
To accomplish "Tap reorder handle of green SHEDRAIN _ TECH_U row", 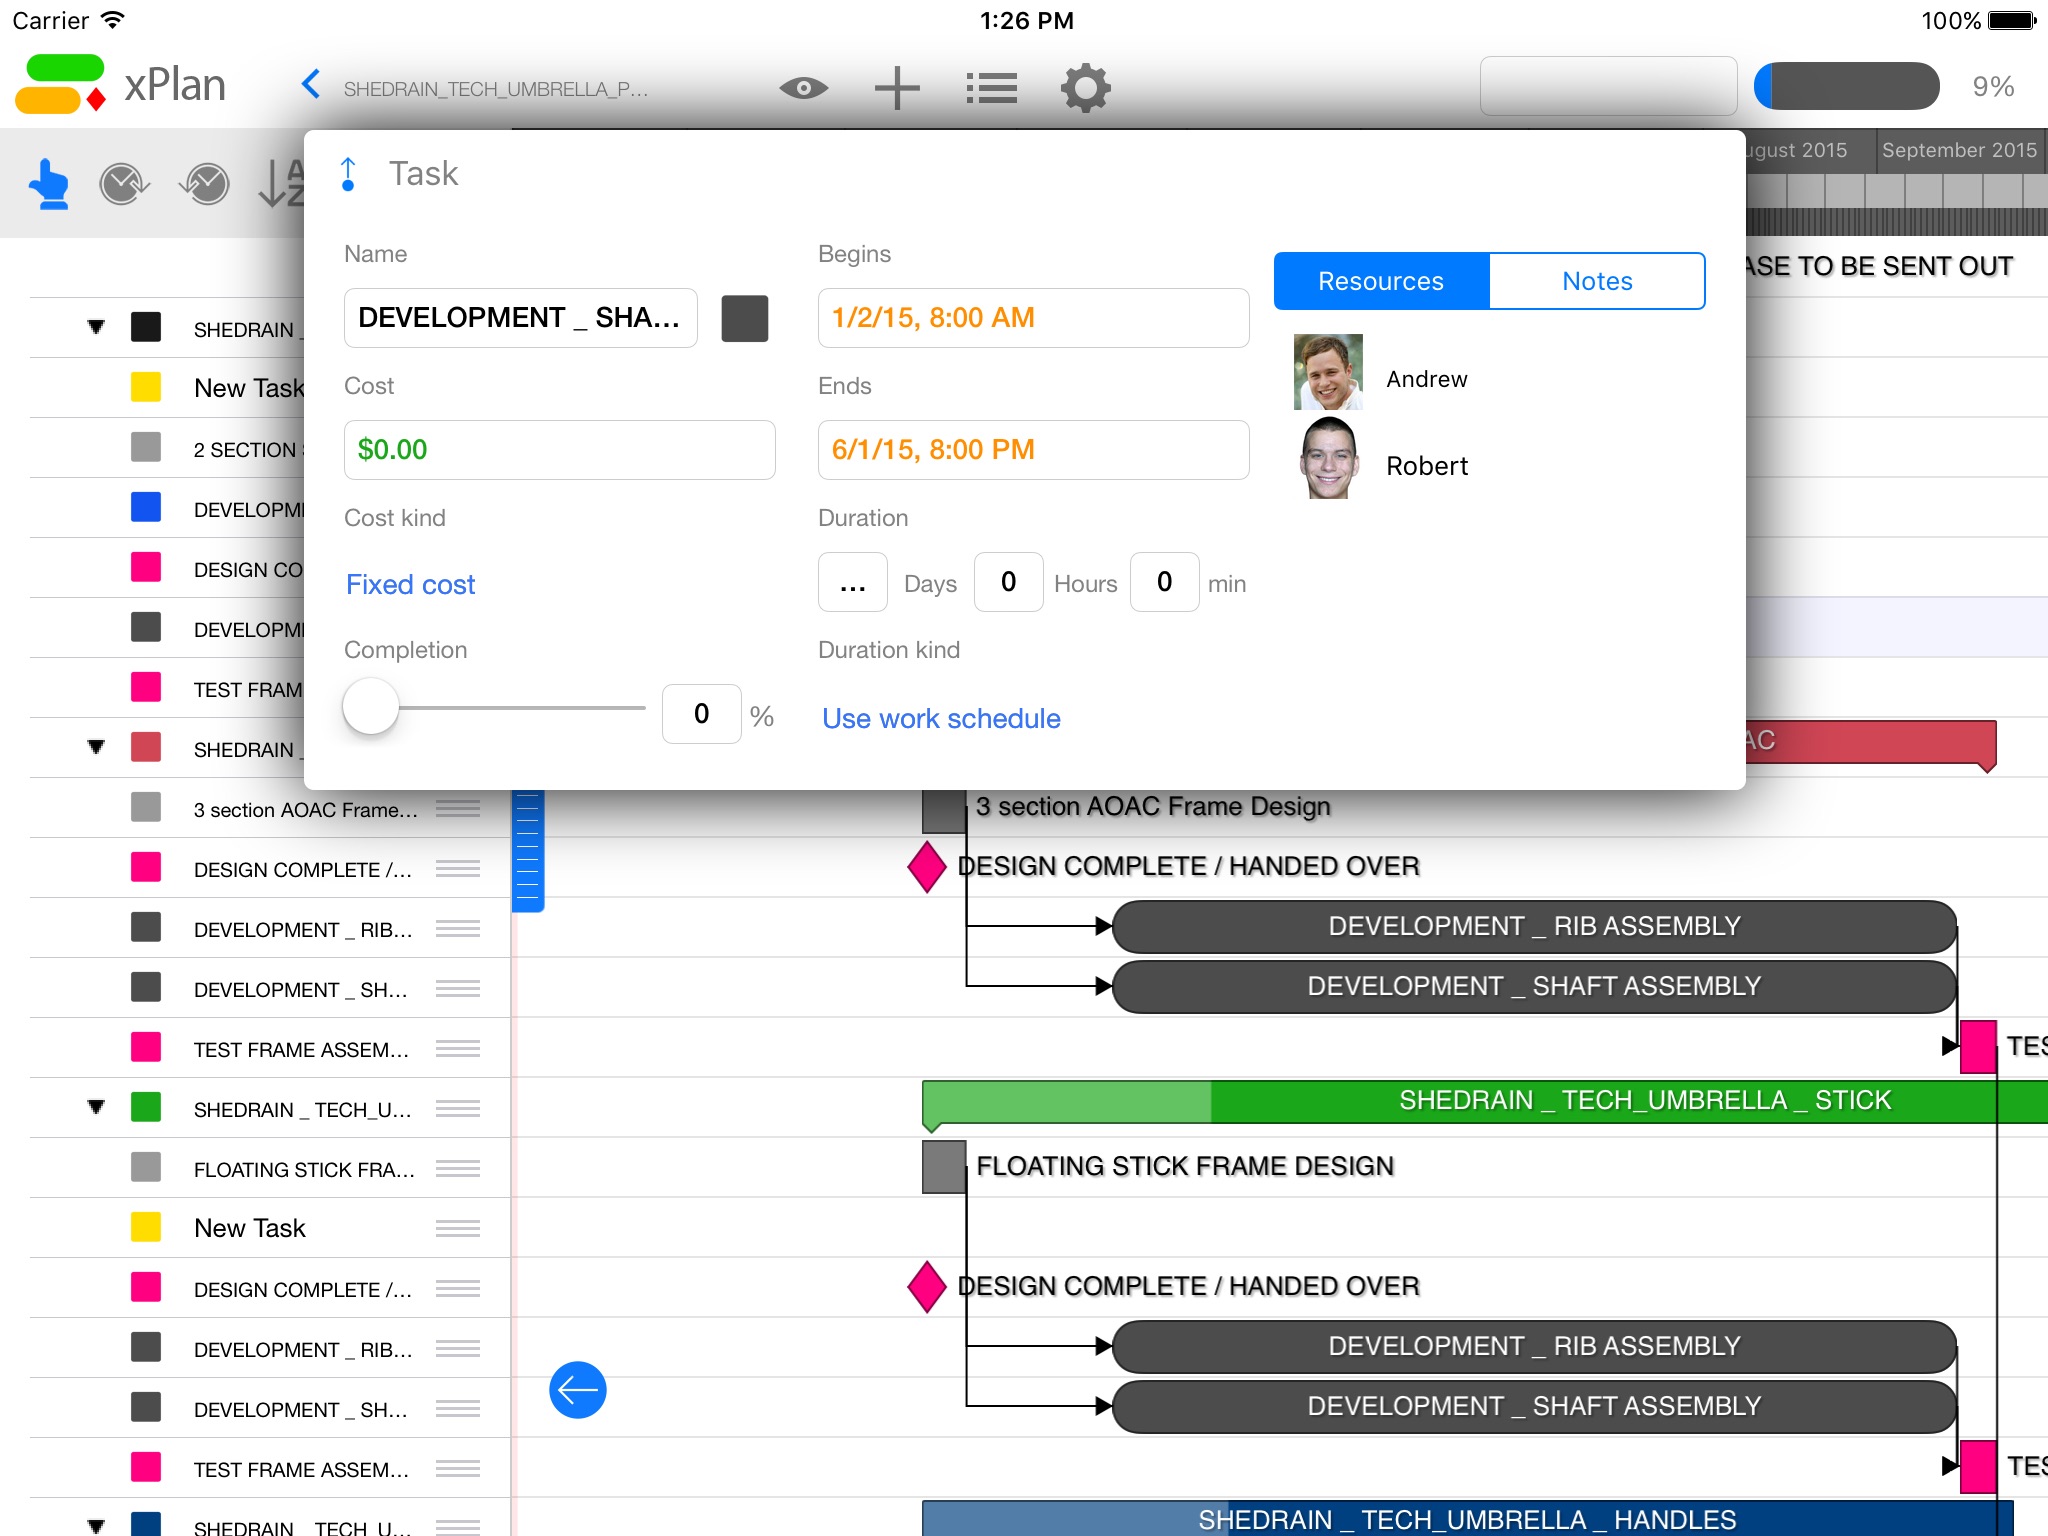I will pos(458,1108).
